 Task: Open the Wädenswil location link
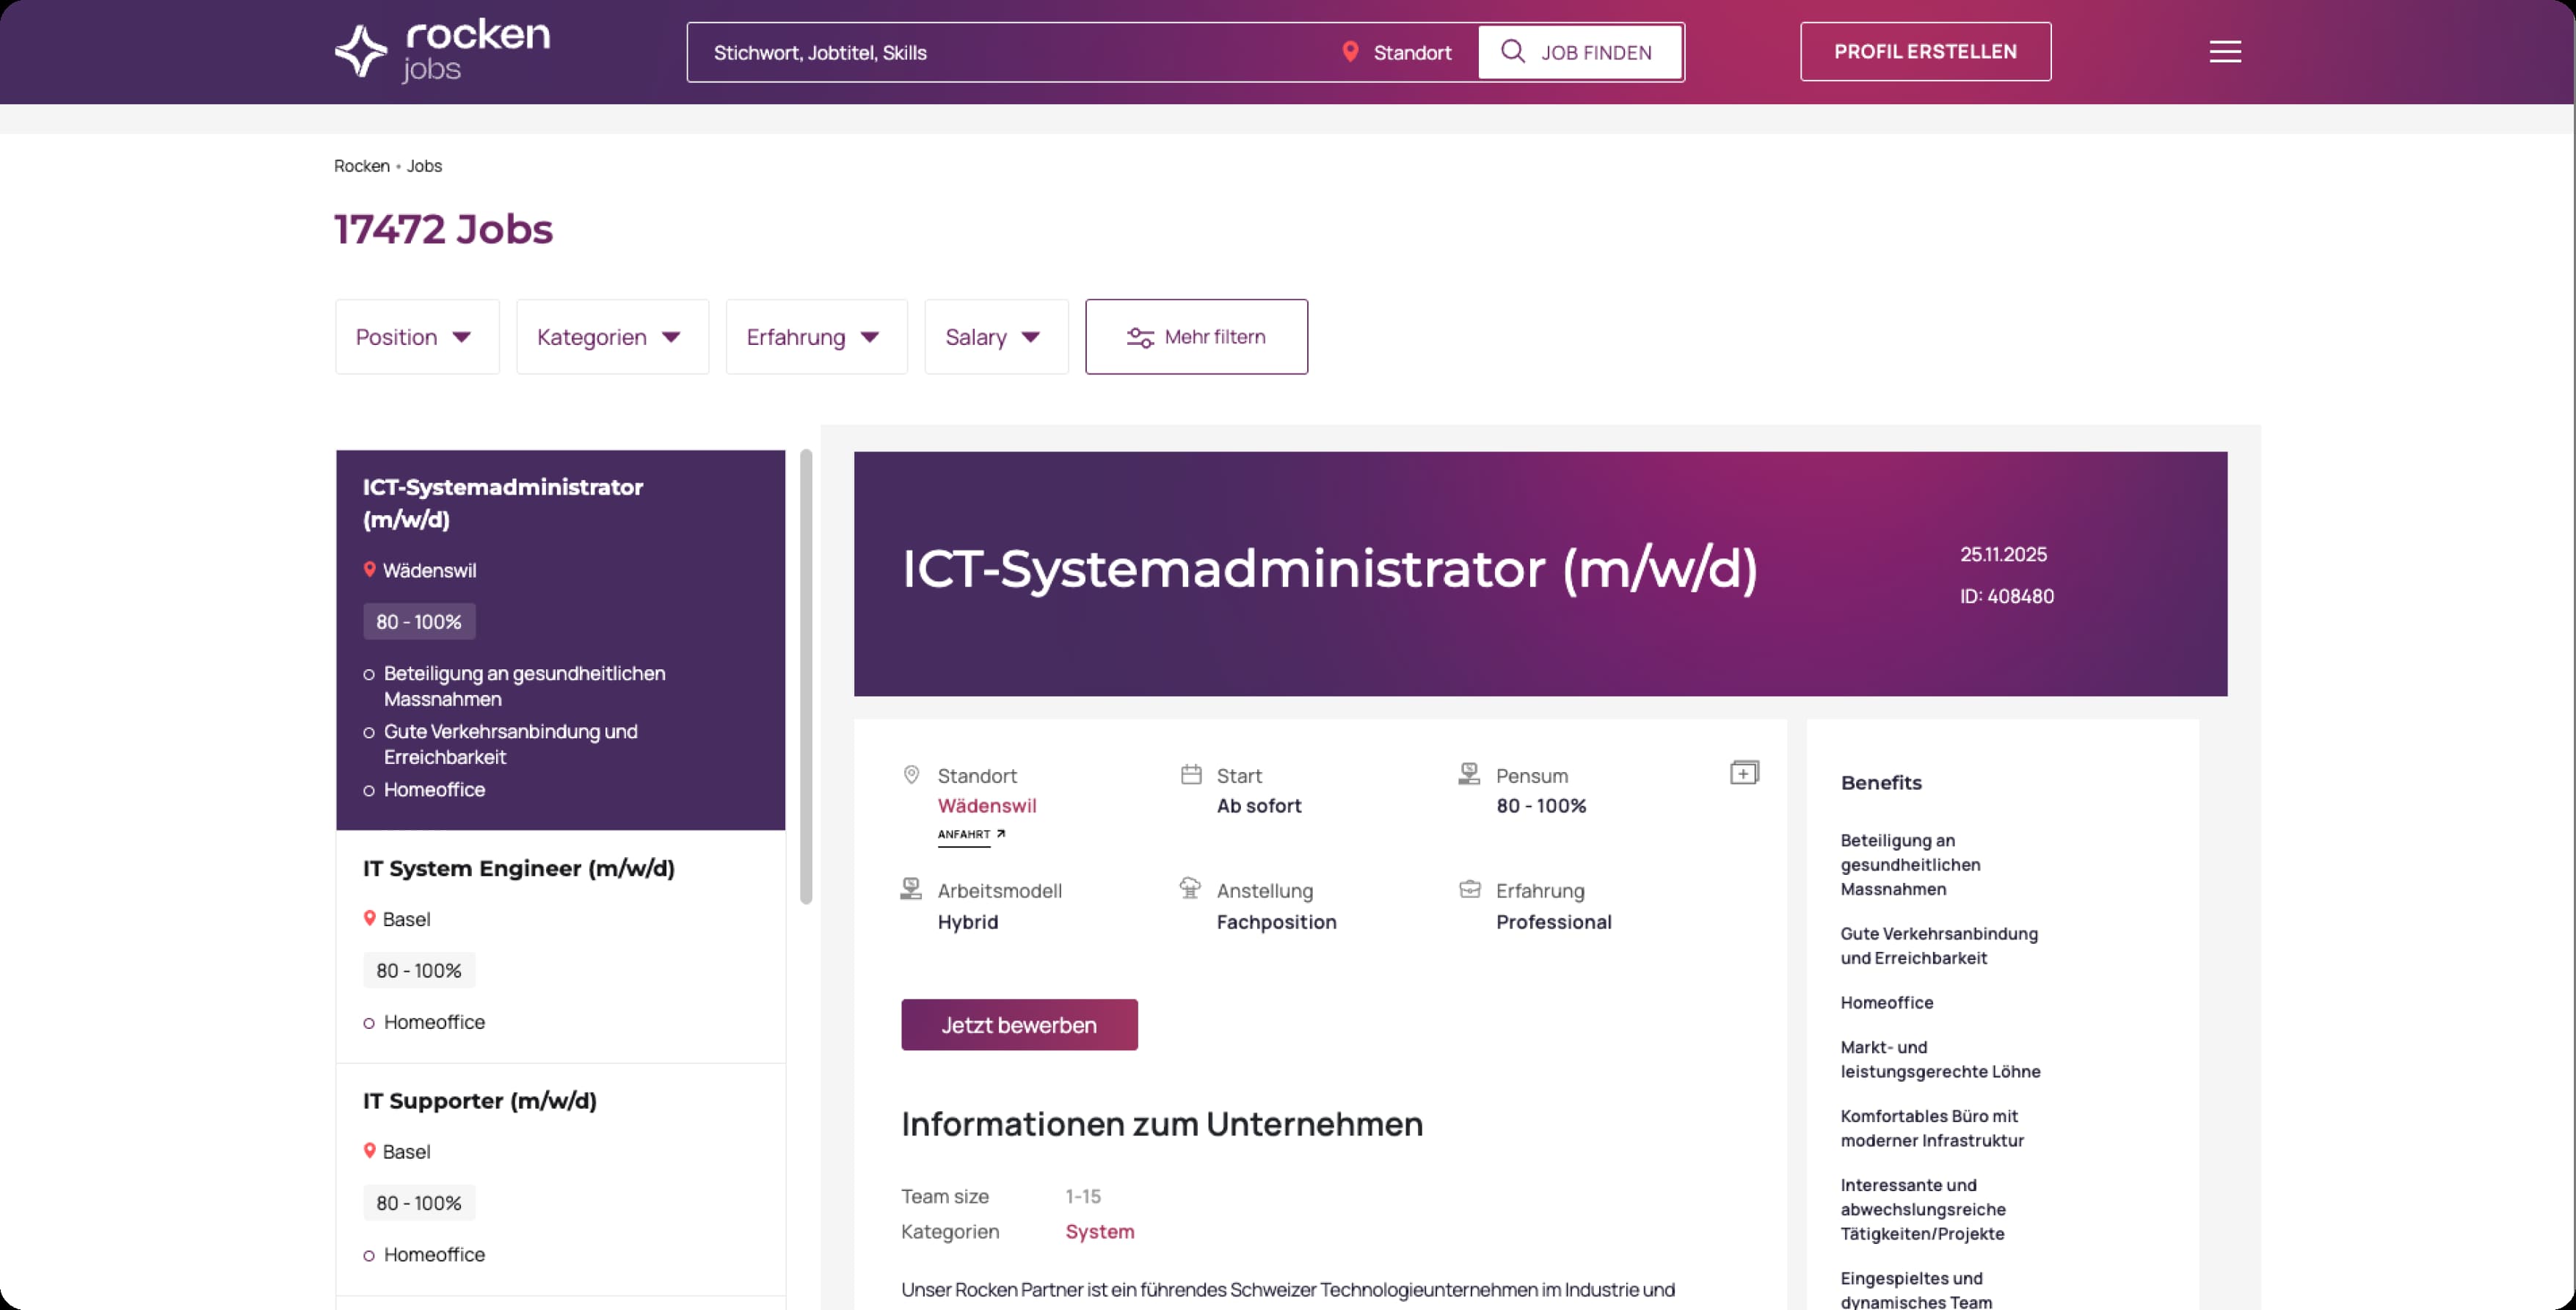986,806
